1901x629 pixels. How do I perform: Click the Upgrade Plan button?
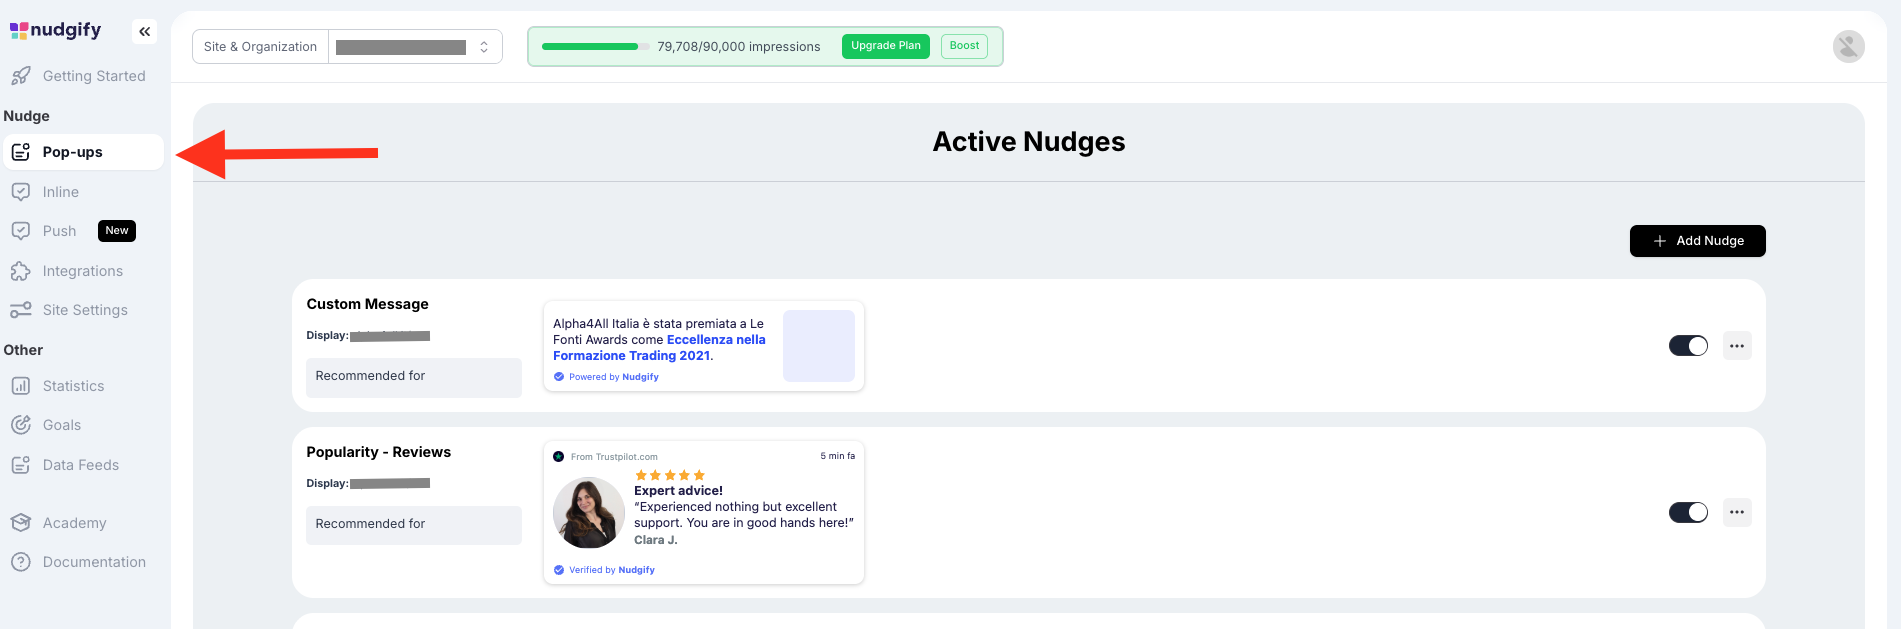point(886,46)
